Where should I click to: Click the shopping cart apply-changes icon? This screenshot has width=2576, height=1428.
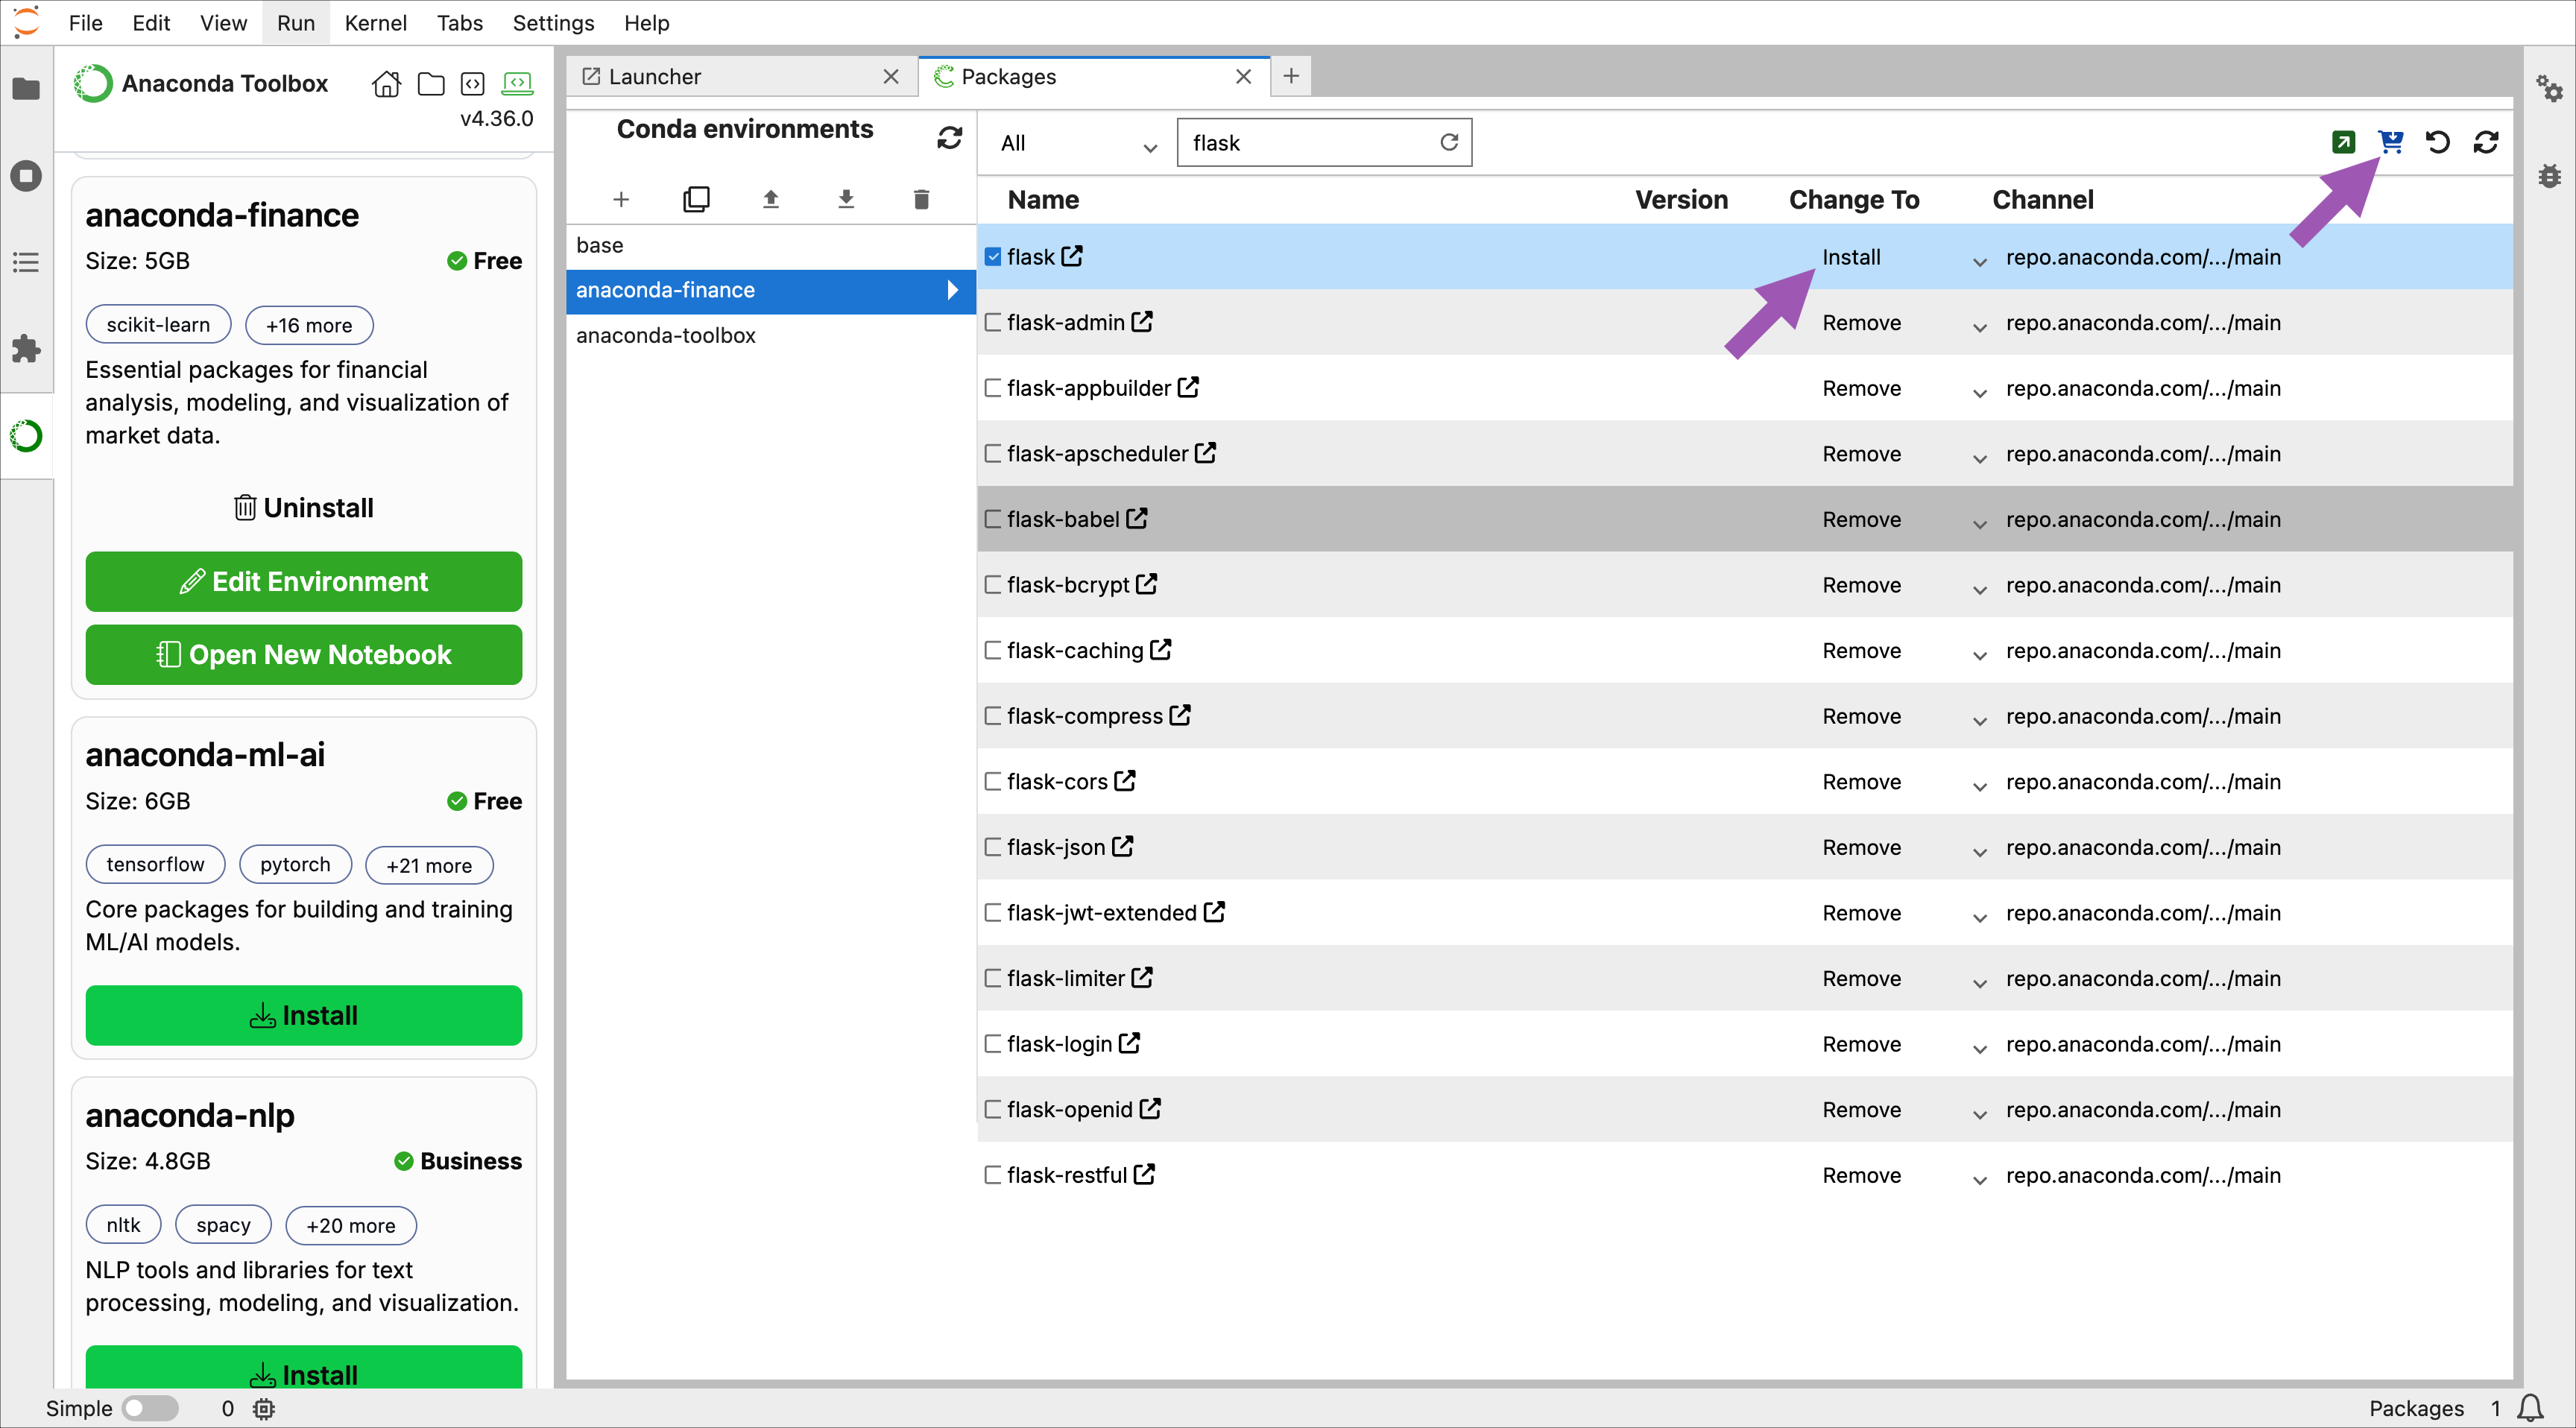pyautogui.click(x=2390, y=142)
